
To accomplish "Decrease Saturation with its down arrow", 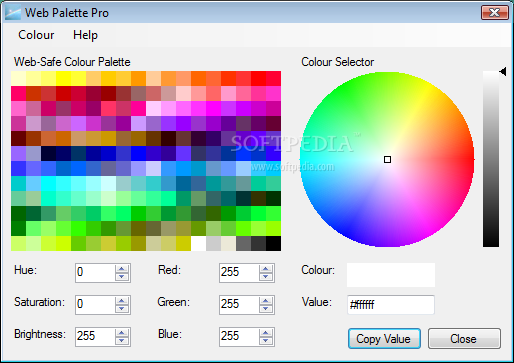I will click(122, 309).
